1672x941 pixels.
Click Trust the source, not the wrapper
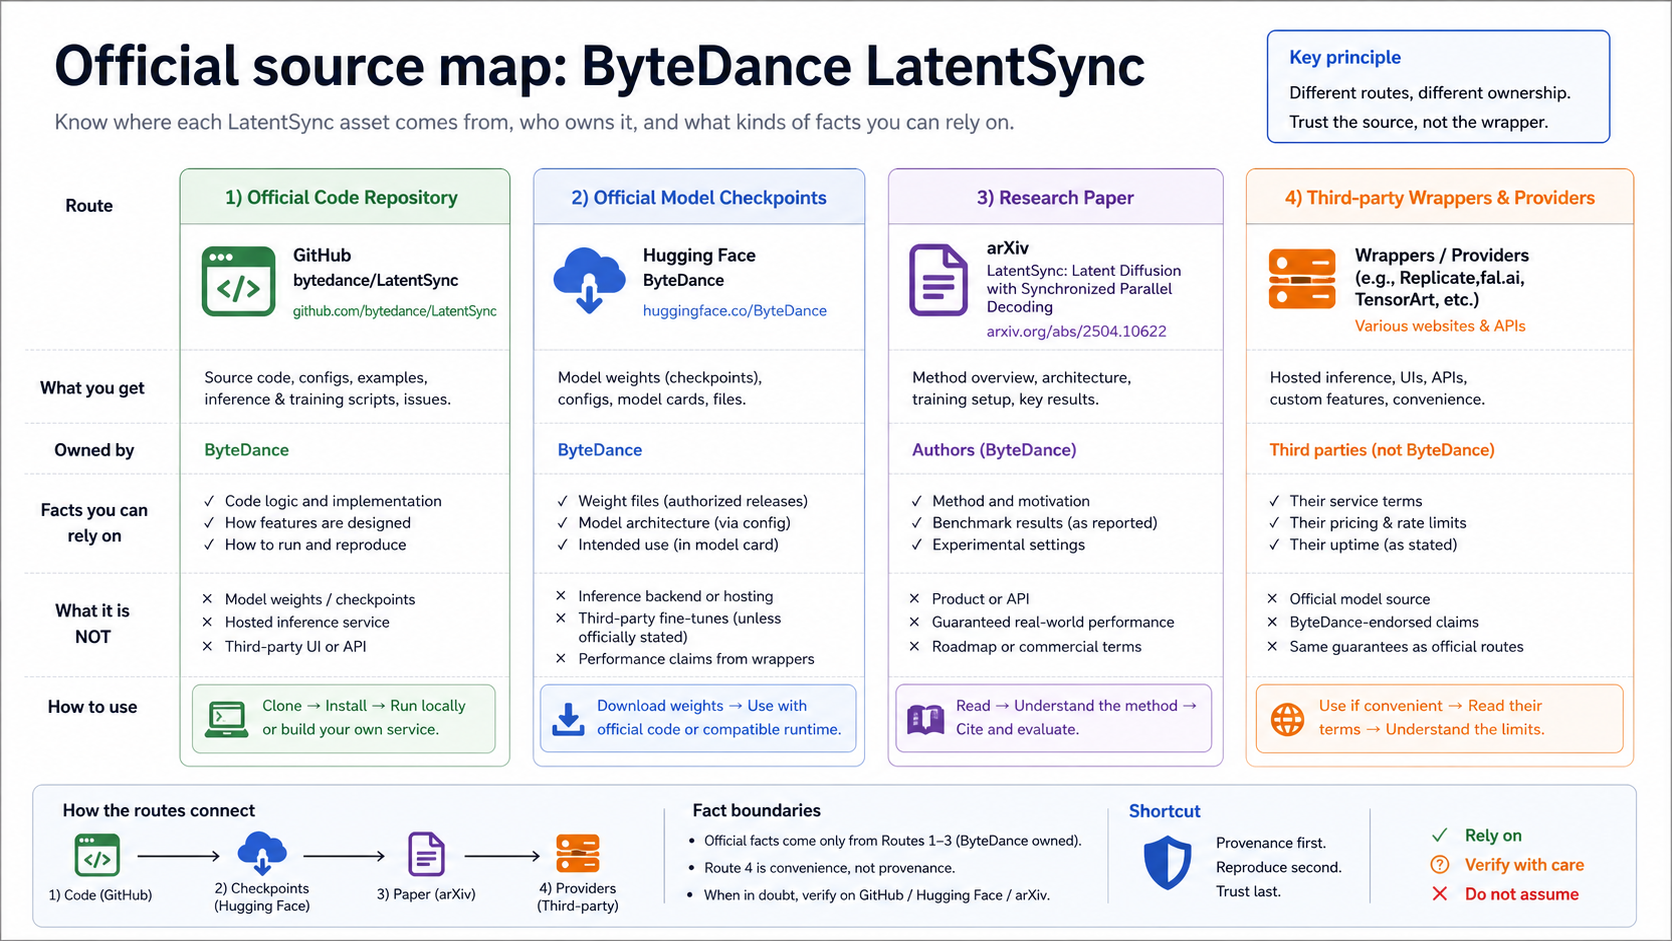click(x=1418, y=122)
